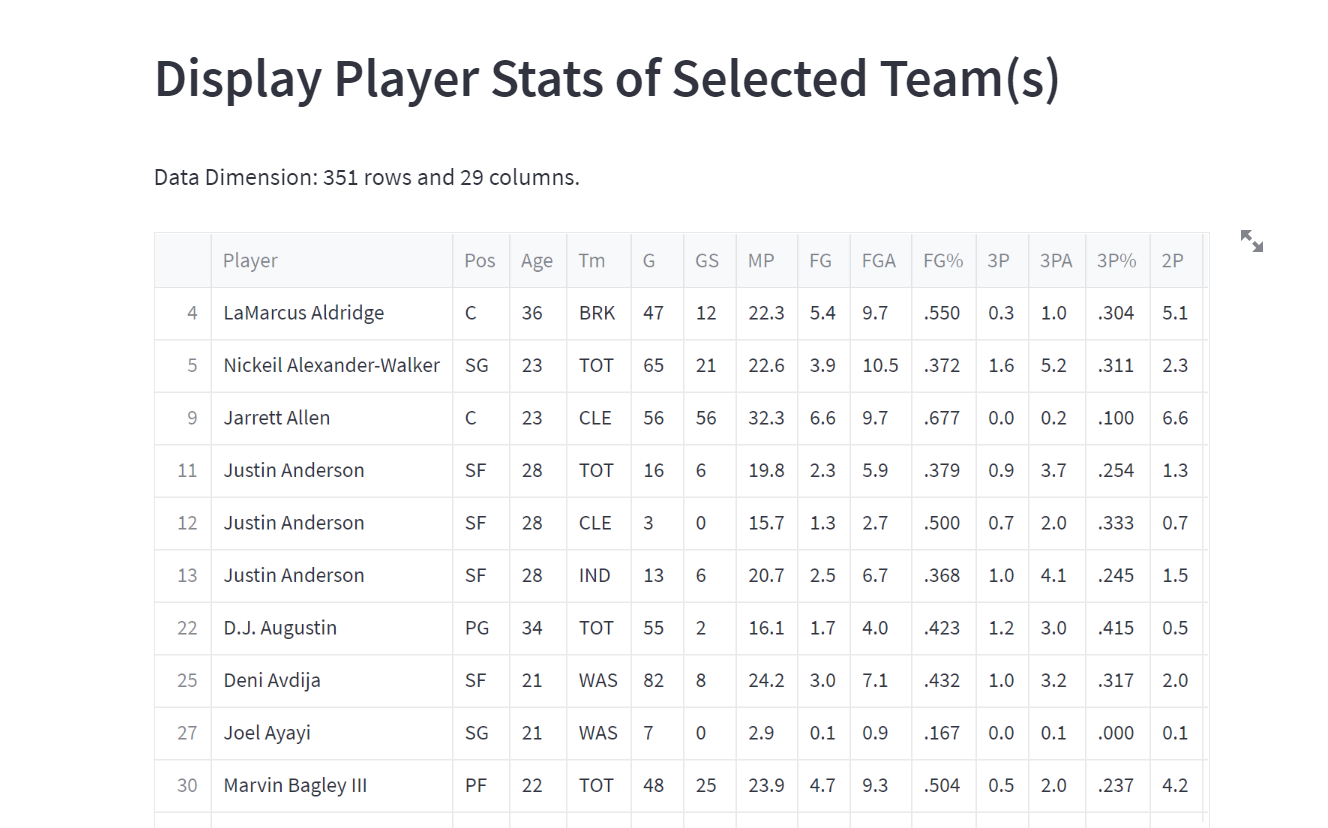Click the 3P% column header
This screenshot has height=828, width=1328.
[1118, 260]
